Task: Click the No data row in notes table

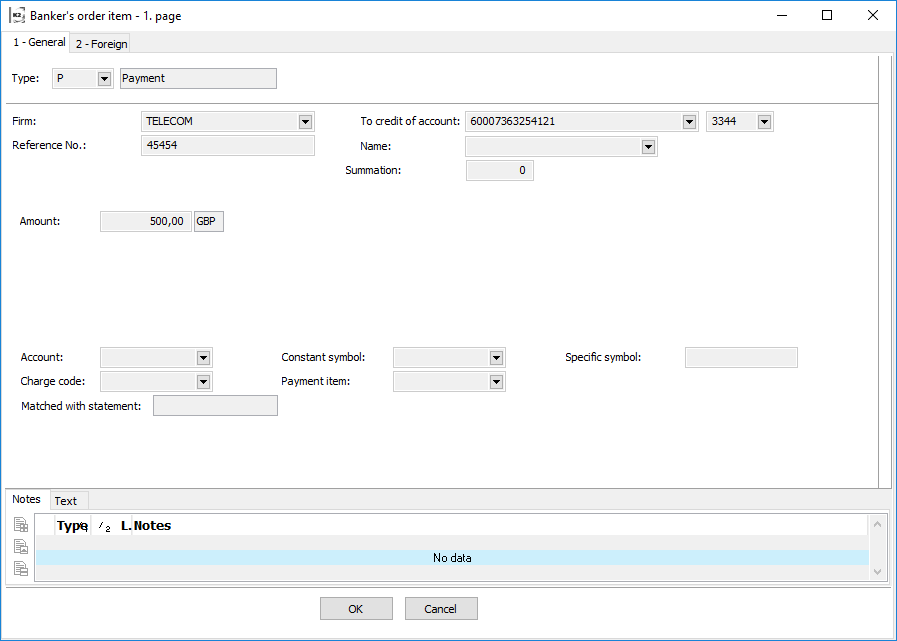Action: click(x=452, y=558)
